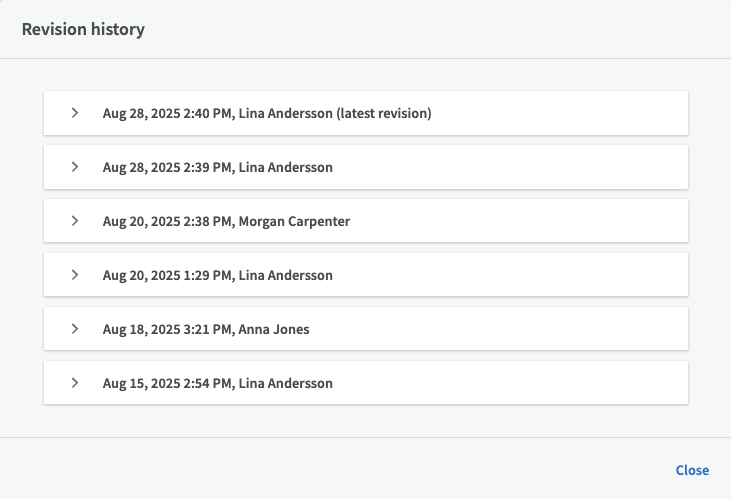Select the Aug 18, 2025 3:21 PM date text
Viewport: 731px width, 499px height.
pyautogui.click(x=167, y=329)
